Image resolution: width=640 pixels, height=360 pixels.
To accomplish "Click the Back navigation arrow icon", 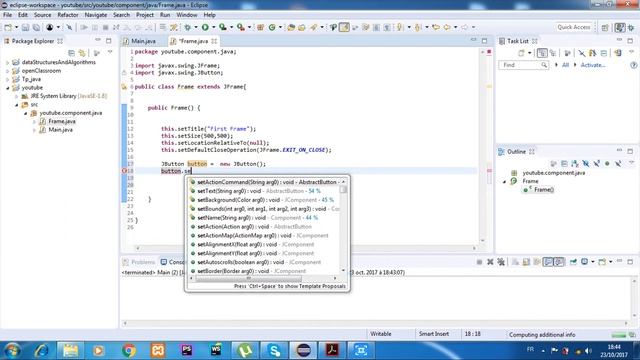I will (x=447, y=27).
